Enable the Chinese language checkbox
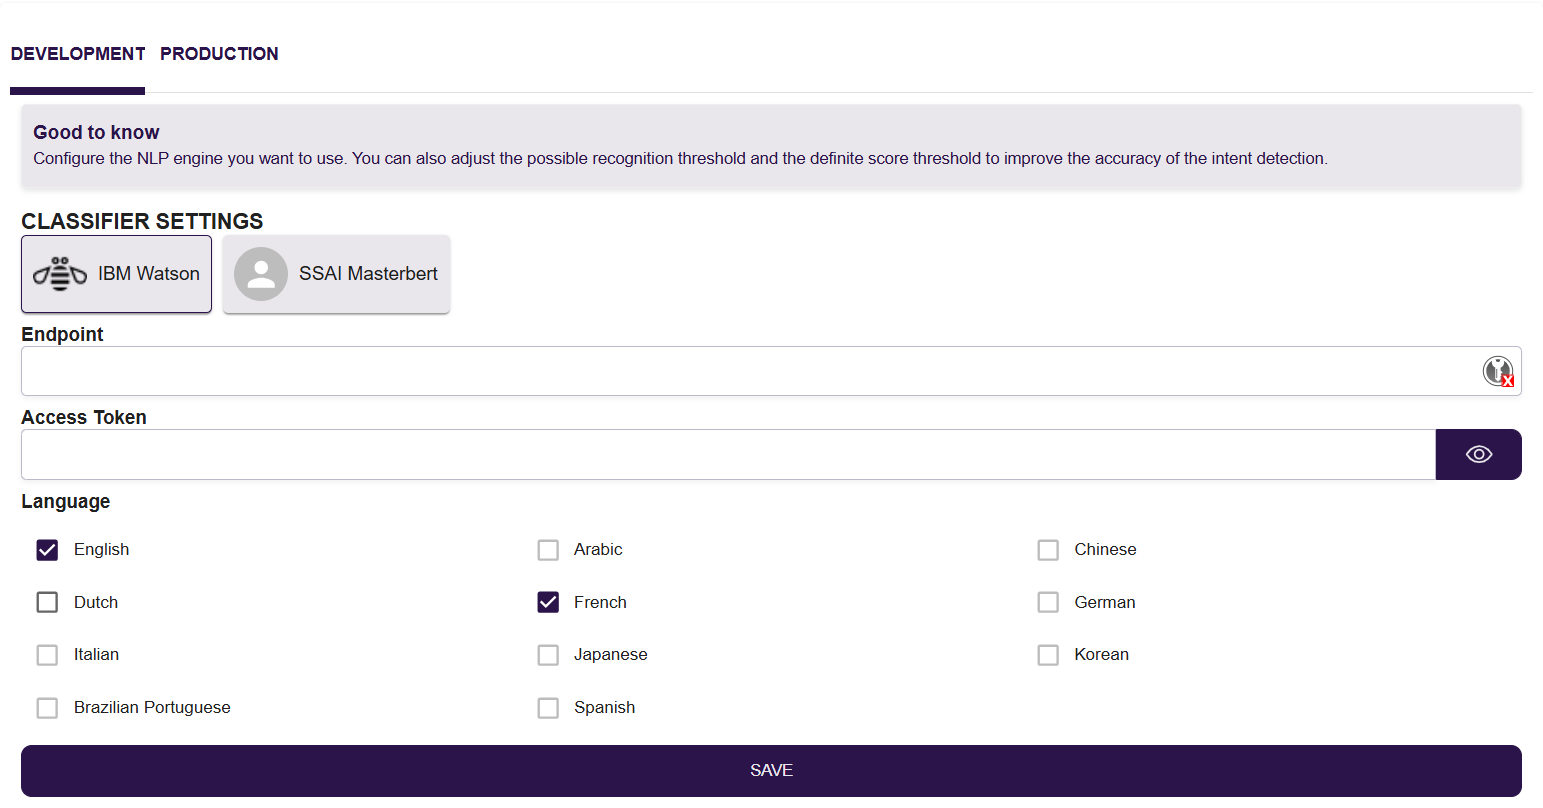This screenshot has height=808, width=1543. pos(1048,550)
